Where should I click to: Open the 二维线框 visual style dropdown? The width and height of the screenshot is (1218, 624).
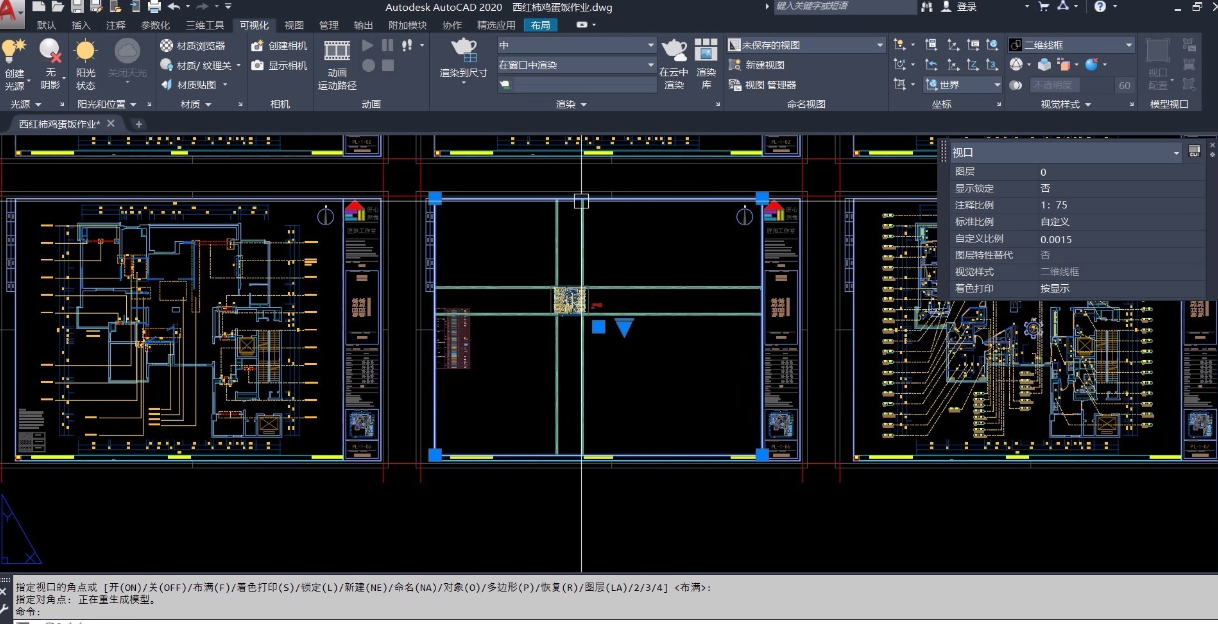[x=1129, y=45]
